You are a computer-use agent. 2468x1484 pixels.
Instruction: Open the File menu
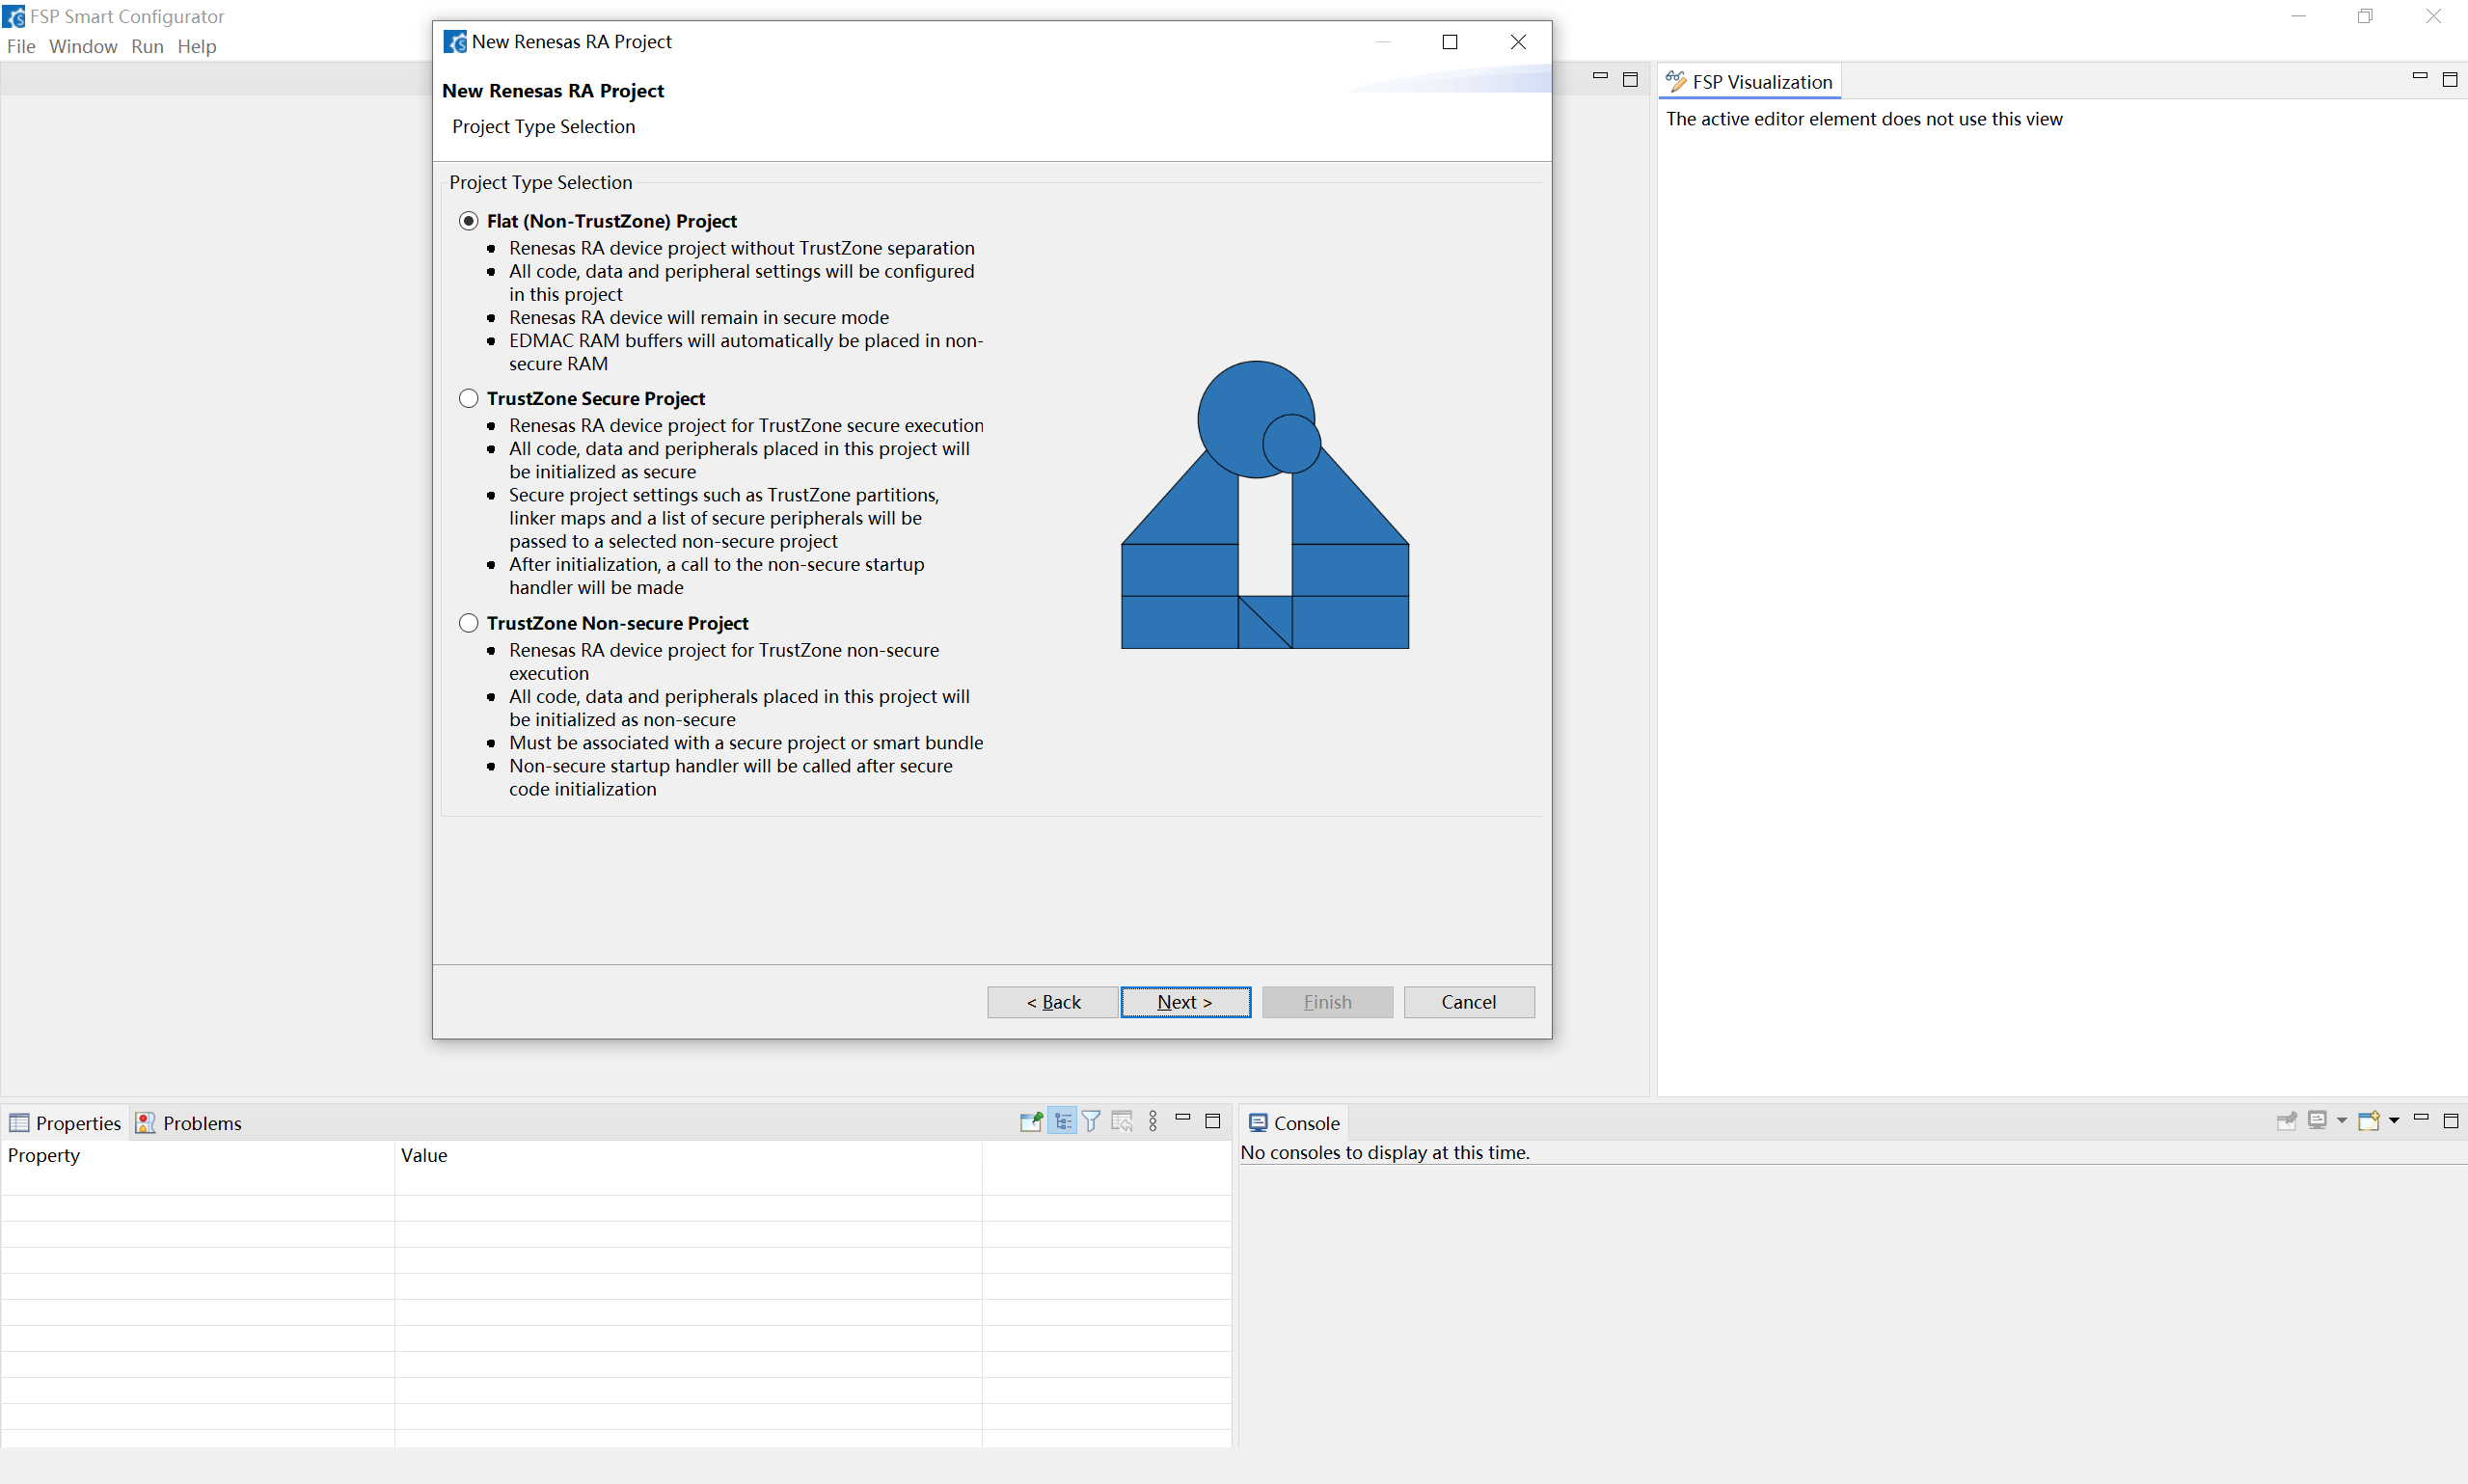point(21,46)
